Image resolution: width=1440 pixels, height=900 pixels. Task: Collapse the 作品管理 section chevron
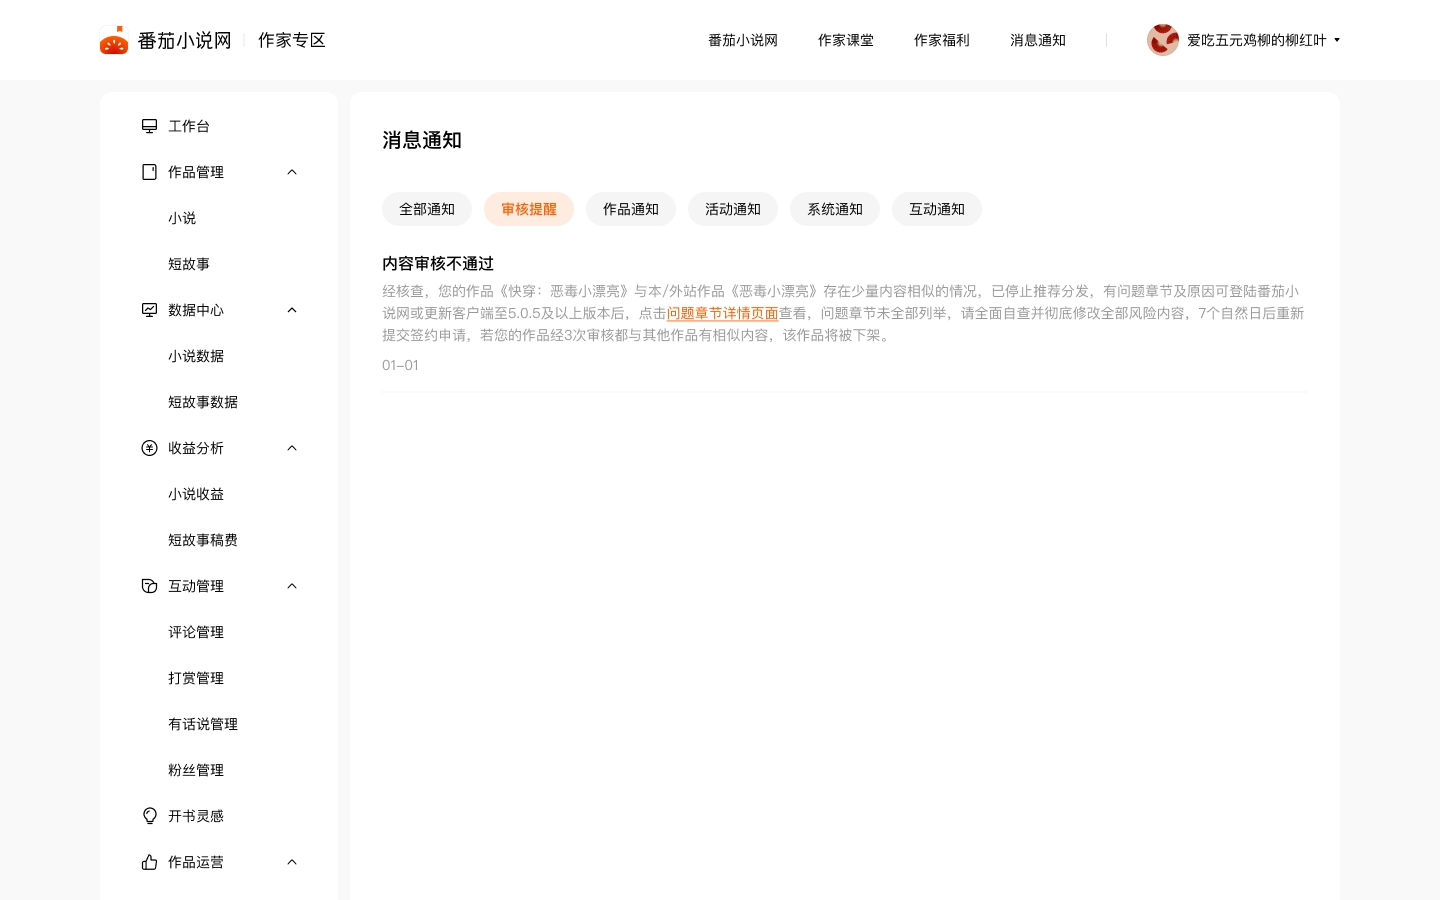292,172
